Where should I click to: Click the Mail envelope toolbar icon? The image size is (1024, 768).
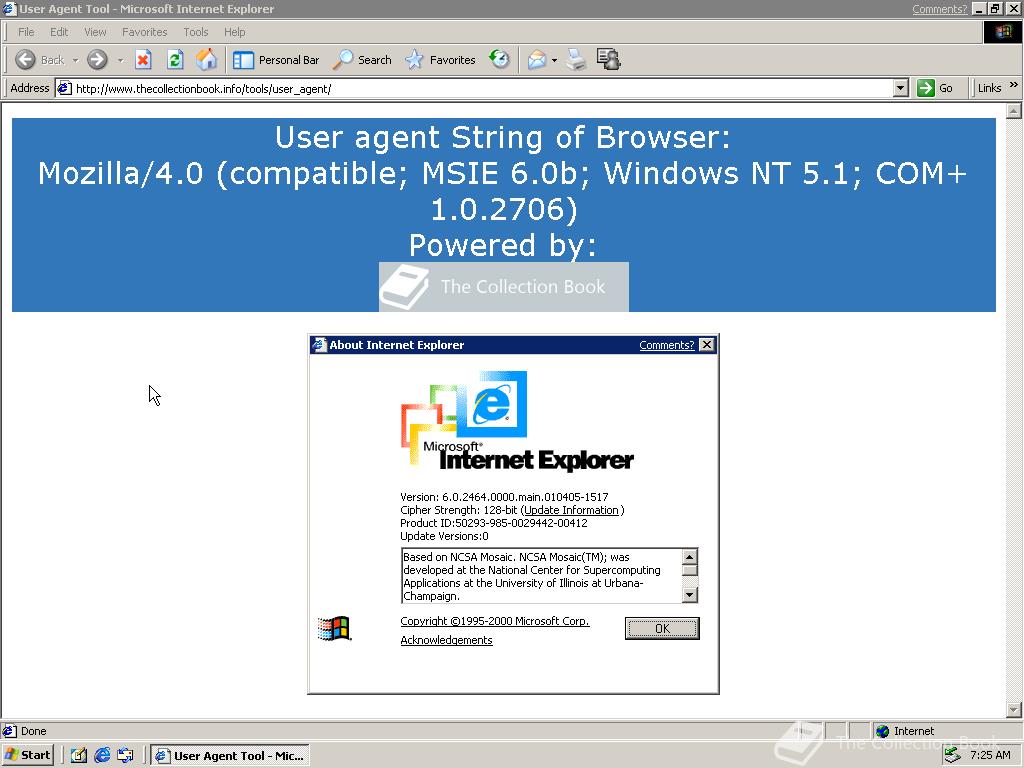pyautogui.click(x=536, y=60)
